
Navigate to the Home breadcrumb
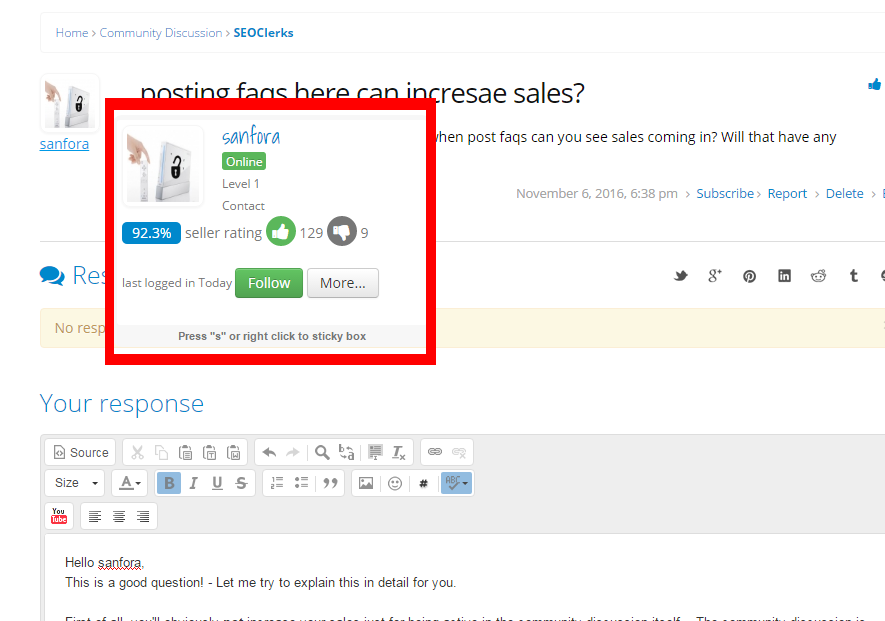(71, 33)
